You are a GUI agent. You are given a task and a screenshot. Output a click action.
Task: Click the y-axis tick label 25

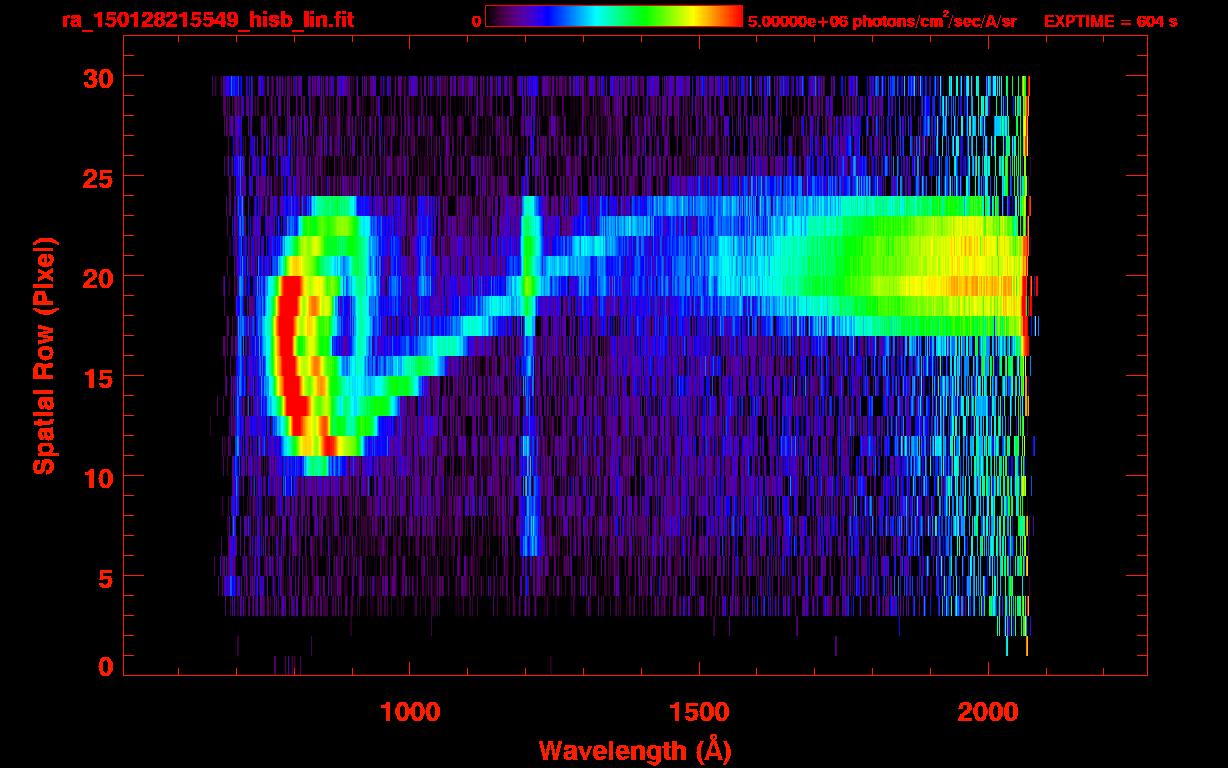pyautogui.click(x=98, y=177)
